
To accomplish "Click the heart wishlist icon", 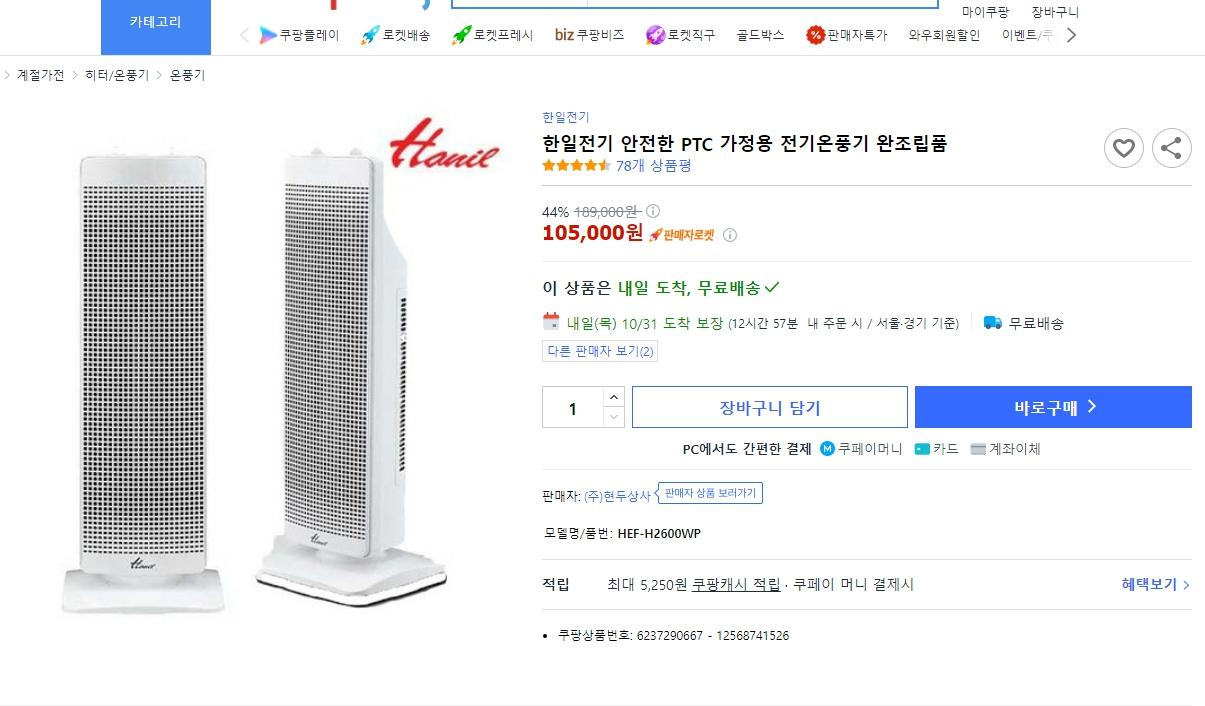I will point(1123,149).
